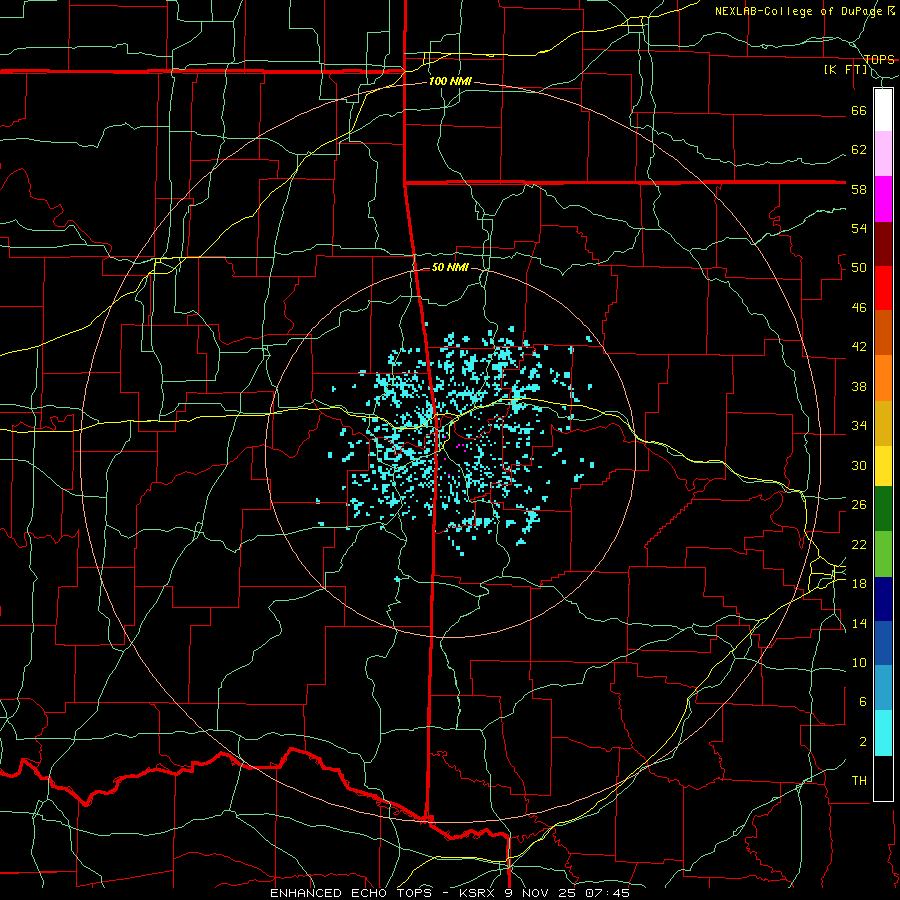Click the dark red legend color band
The height and width of the screenshot is (900, 900).
[x=883, y=243]
